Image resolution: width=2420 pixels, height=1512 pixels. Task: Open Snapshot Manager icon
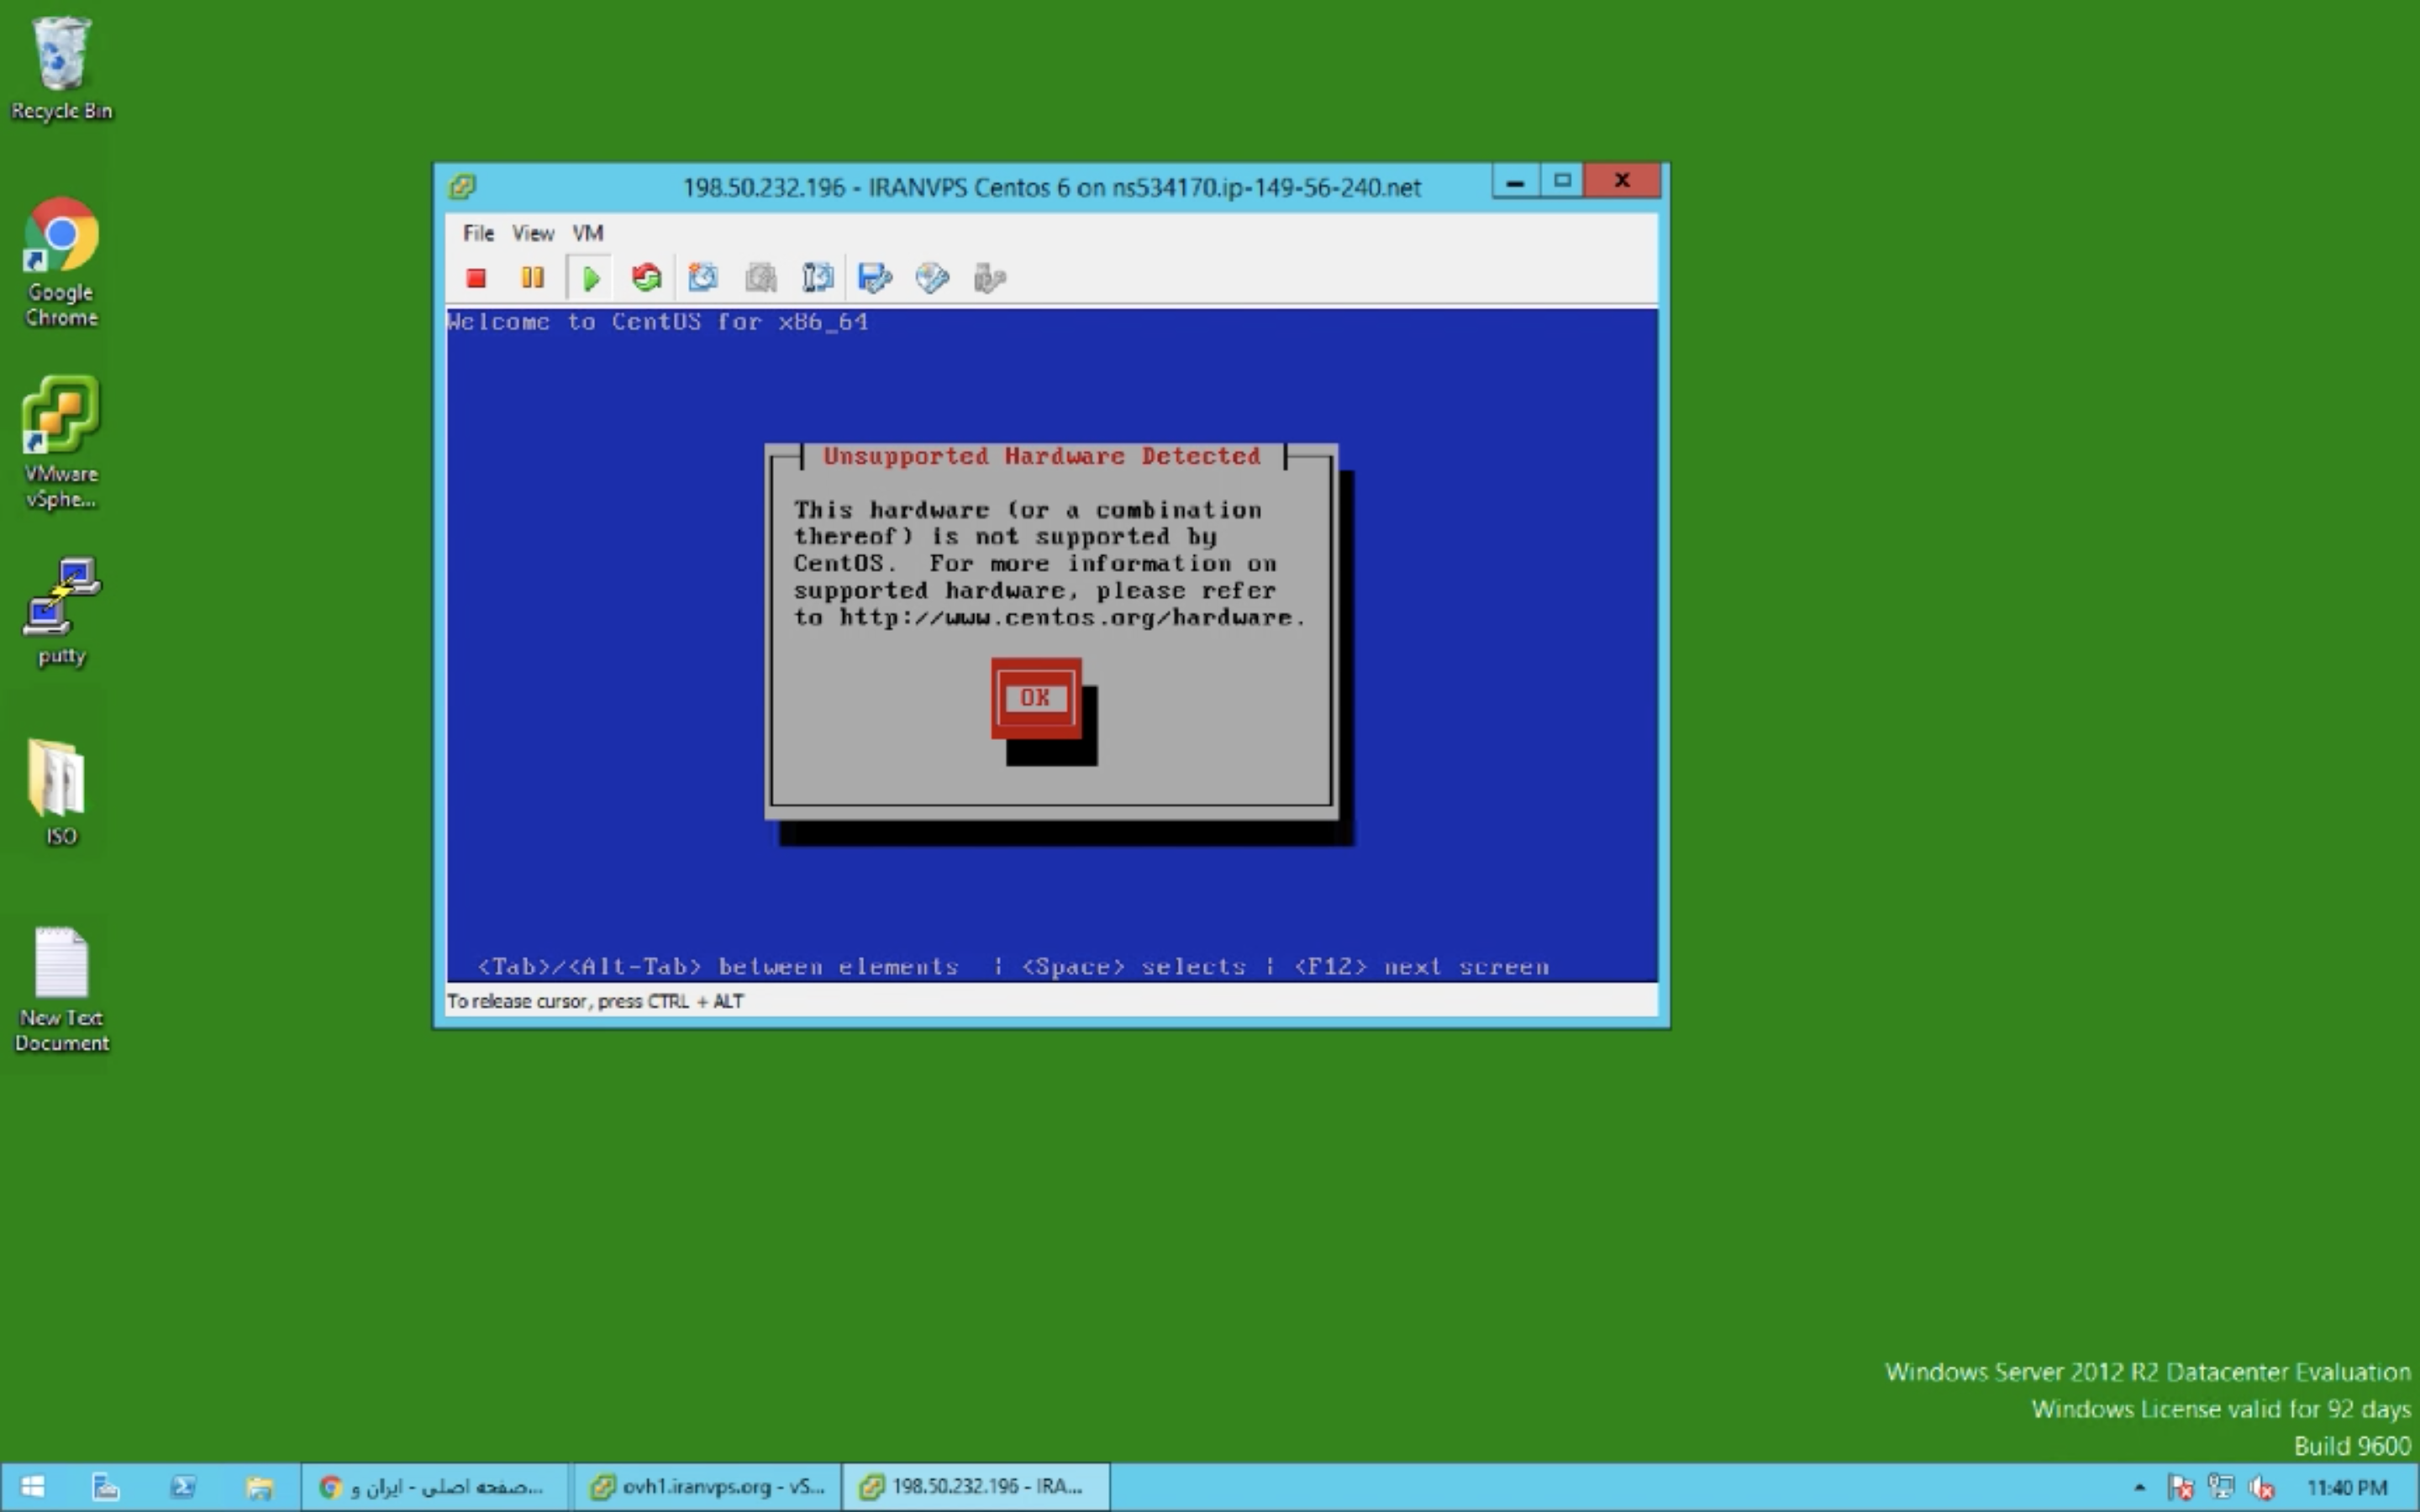[x=817, y=278]
